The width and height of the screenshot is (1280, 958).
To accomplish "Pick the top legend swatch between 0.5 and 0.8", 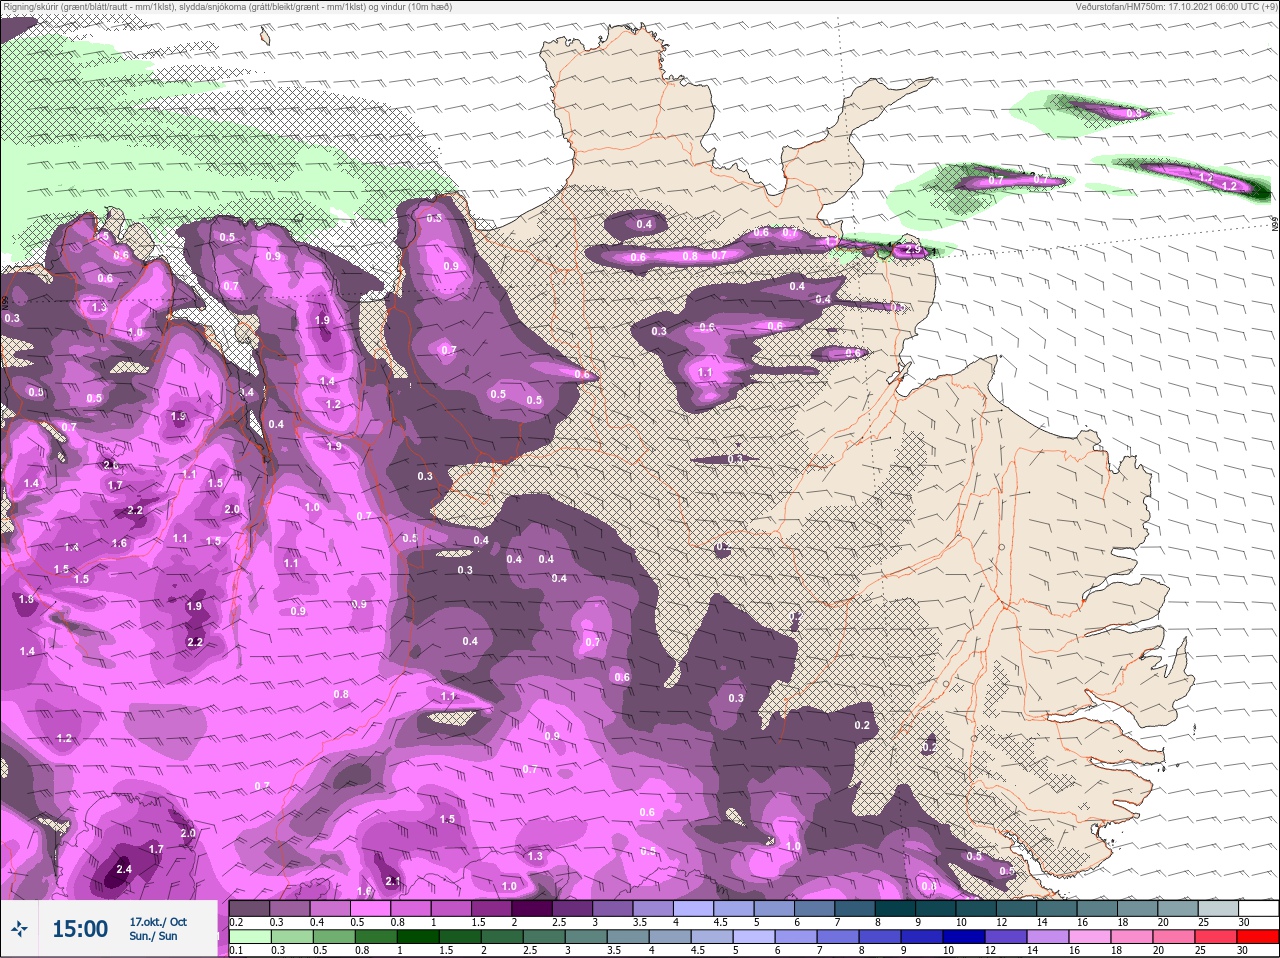I will 370,908.
